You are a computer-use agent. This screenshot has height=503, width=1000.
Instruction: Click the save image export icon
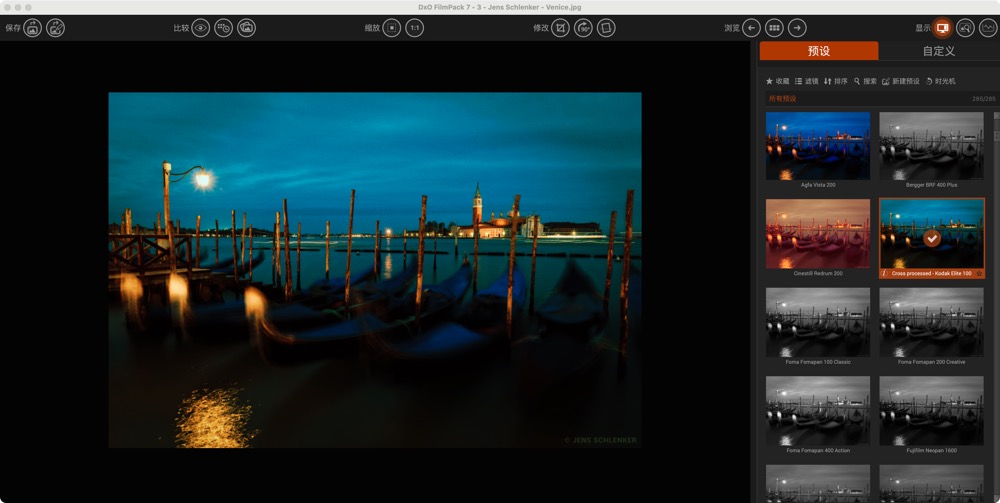click(x=33, y=28)
